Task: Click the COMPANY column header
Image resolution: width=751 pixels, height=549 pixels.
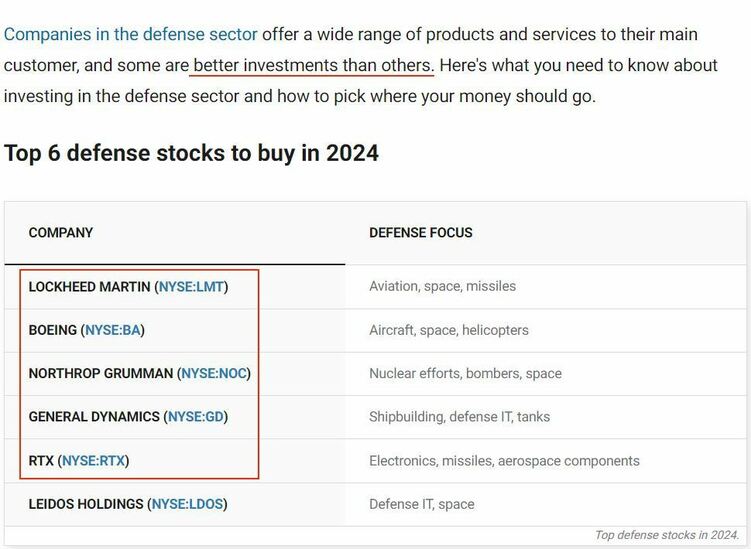Action: pos(61,233)
